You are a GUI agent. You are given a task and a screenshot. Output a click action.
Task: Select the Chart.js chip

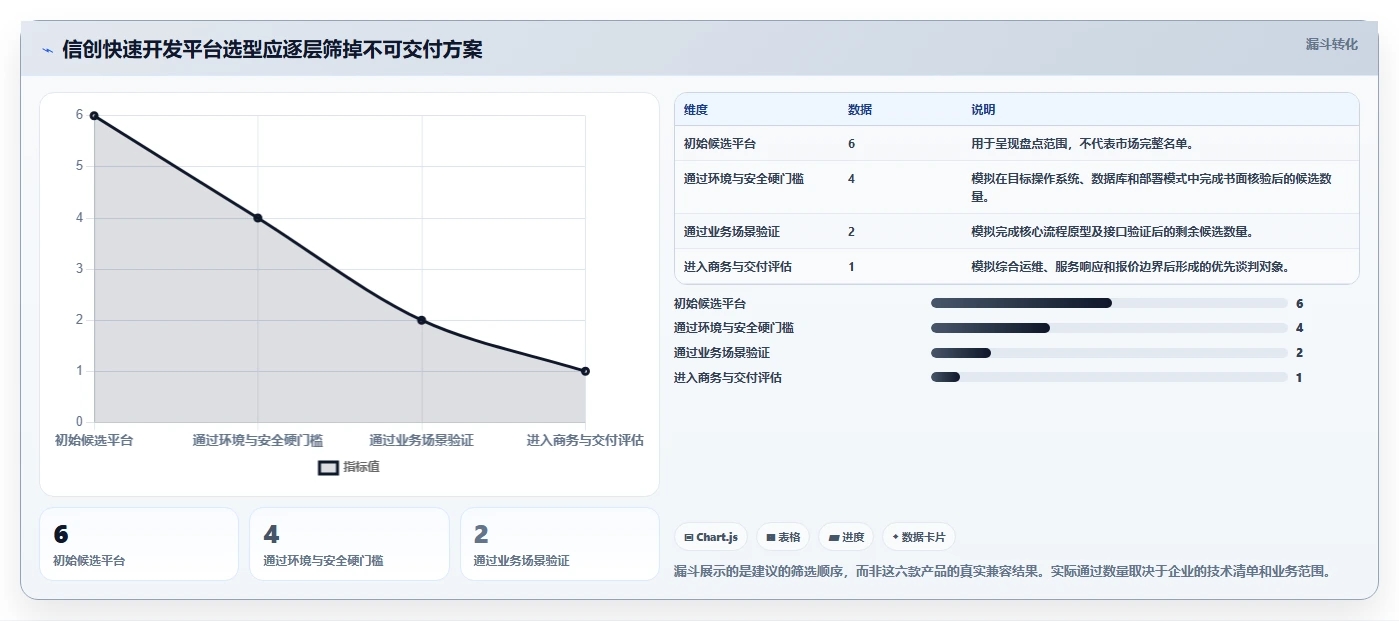tap(711, 537)
